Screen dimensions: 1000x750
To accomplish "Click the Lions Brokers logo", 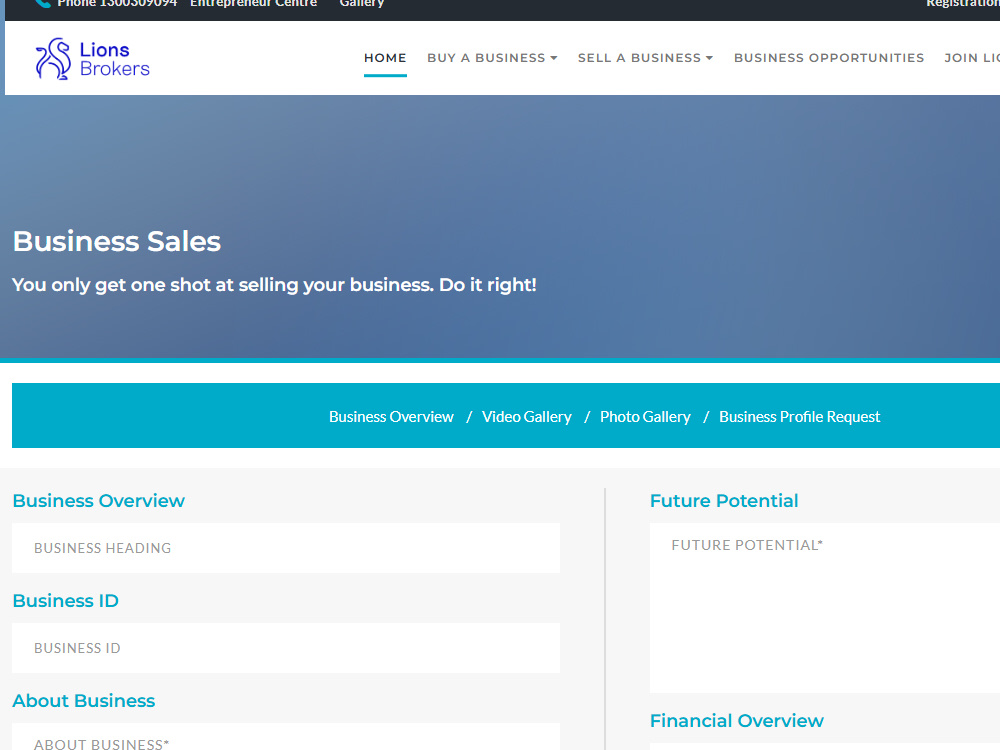I will click(92, 59).
